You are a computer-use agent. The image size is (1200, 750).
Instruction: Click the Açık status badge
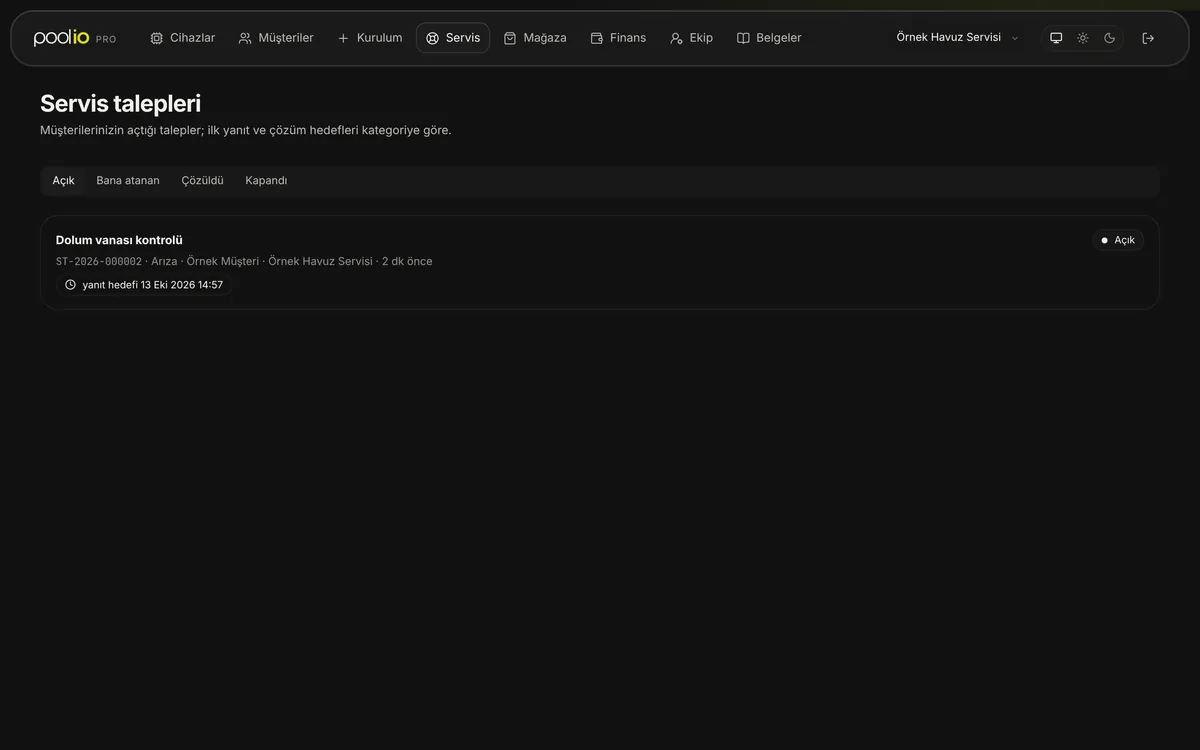tap(1118, 240)
